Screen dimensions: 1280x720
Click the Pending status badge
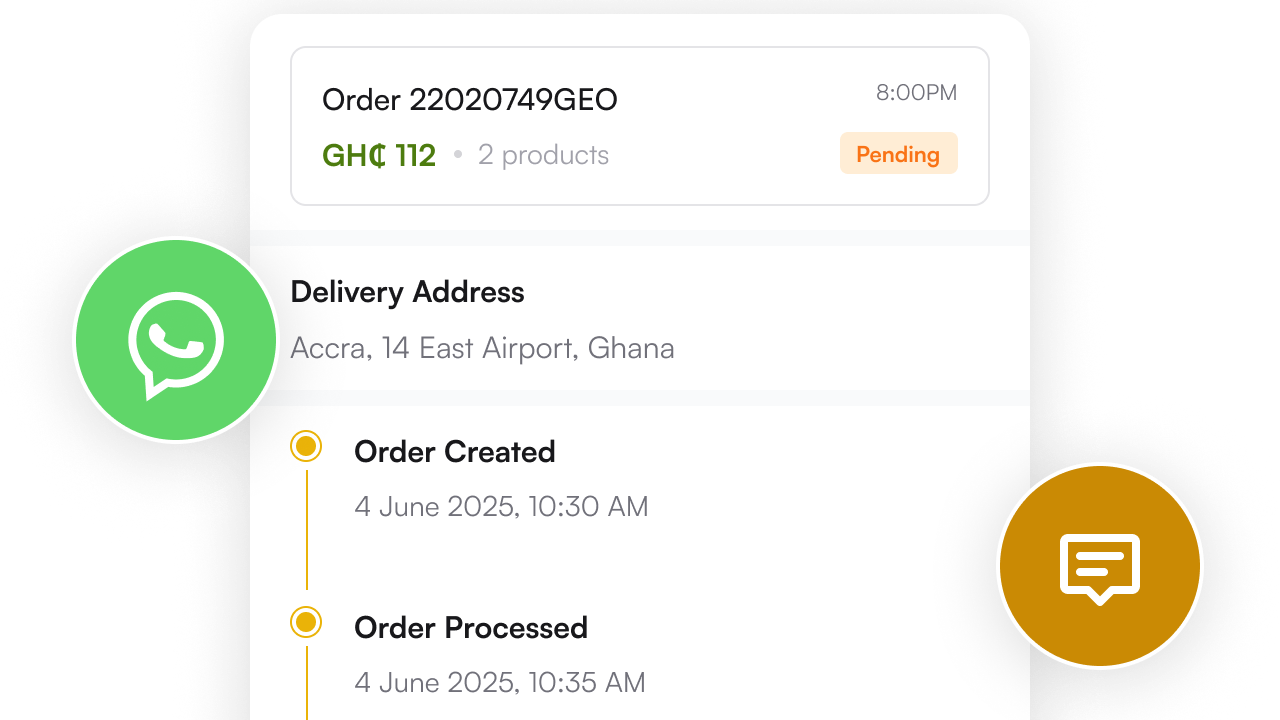coord(898,154)
